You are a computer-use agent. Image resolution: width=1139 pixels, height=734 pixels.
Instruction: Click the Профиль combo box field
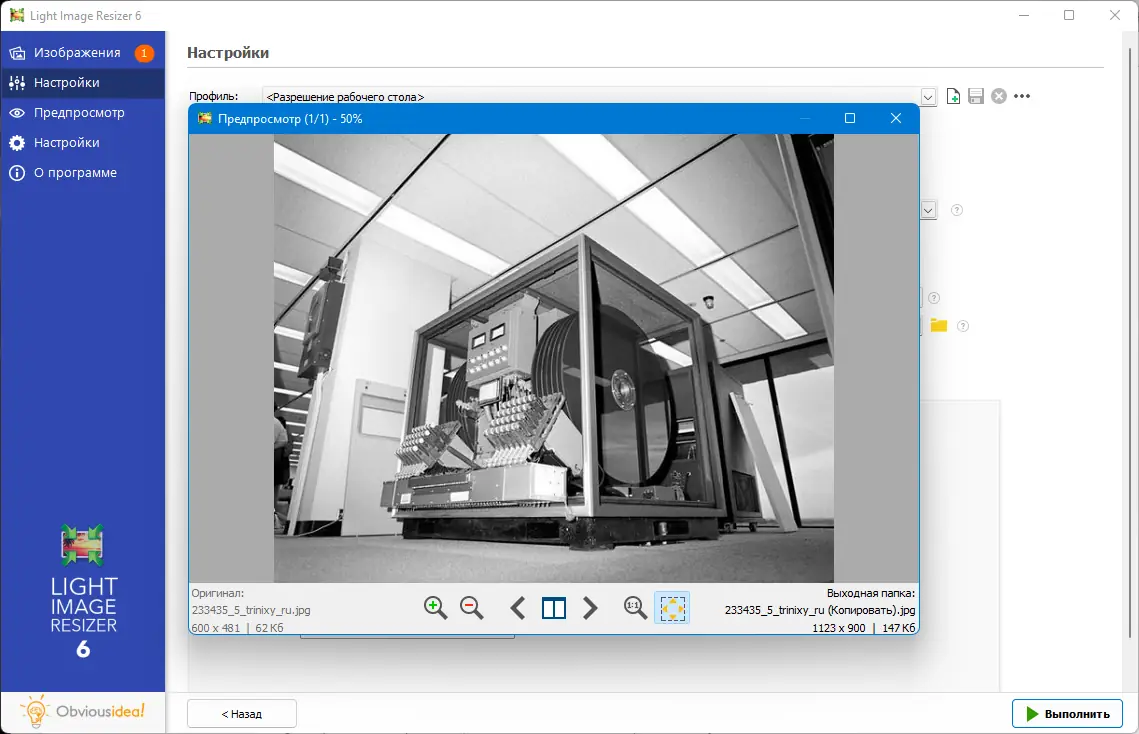pos(599,97)
